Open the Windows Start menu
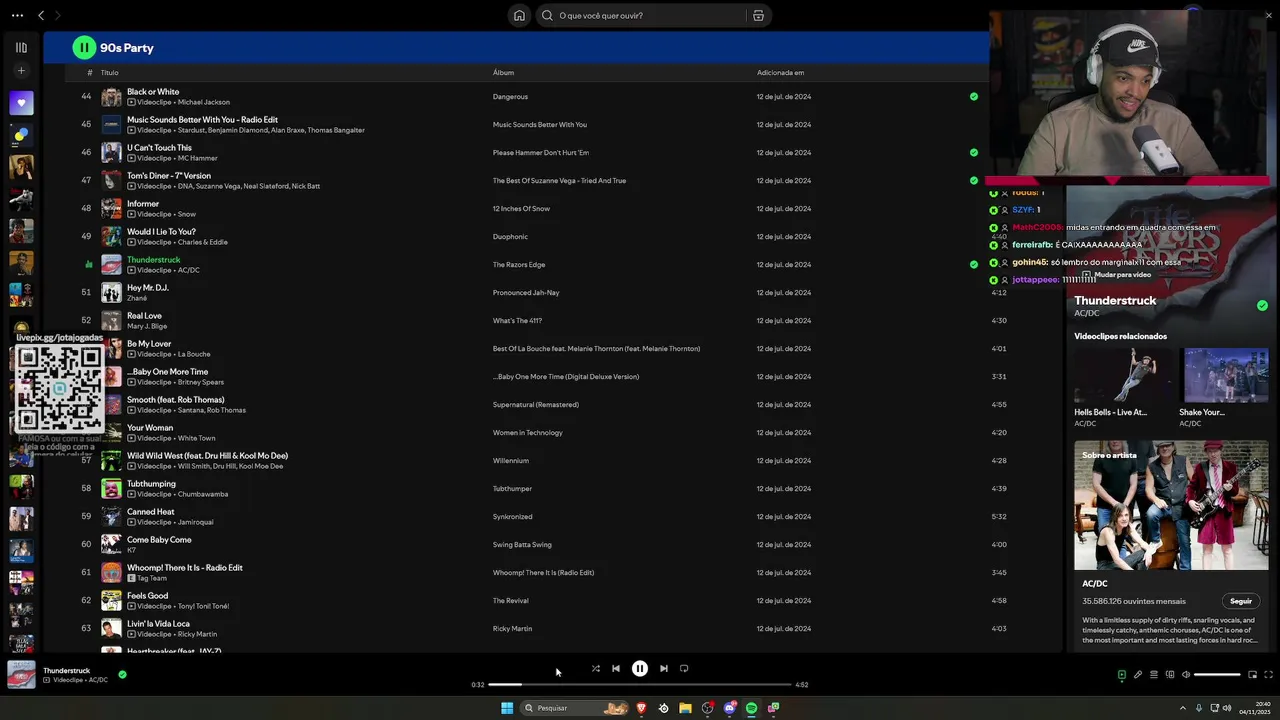 (507, 708)
